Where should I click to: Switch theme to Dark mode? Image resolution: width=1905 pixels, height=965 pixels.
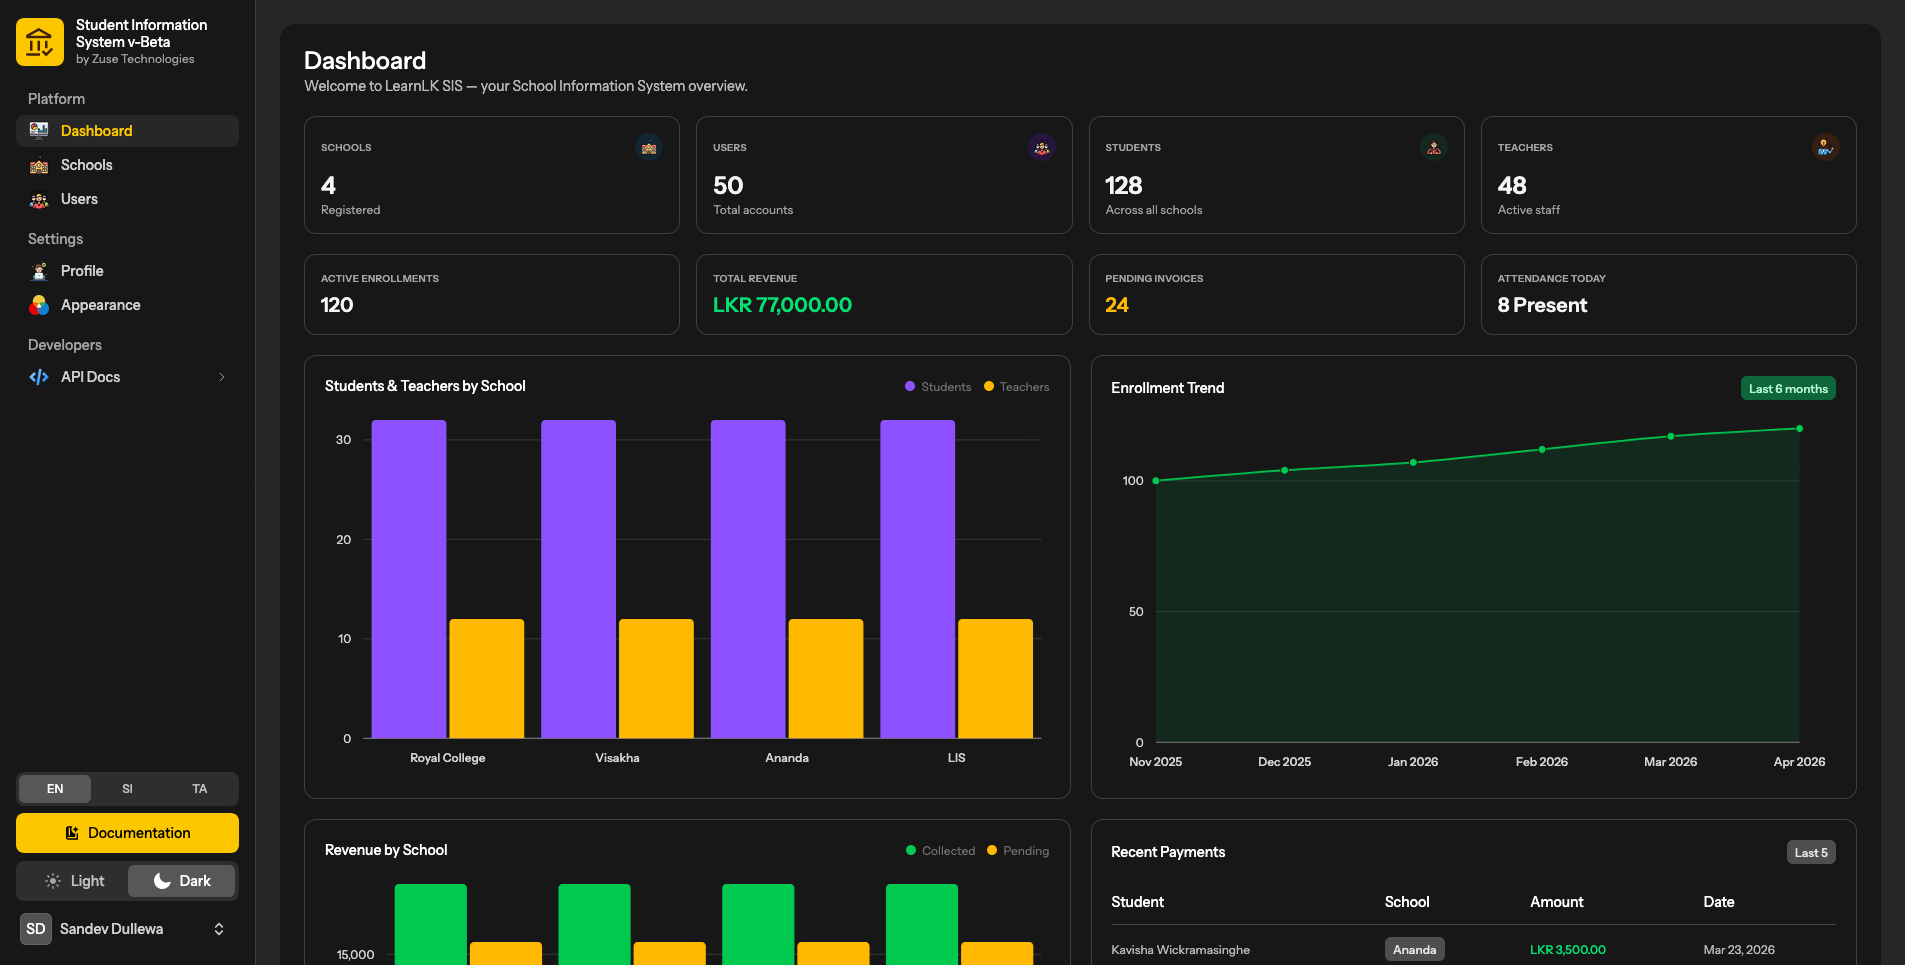coord(182,881)
